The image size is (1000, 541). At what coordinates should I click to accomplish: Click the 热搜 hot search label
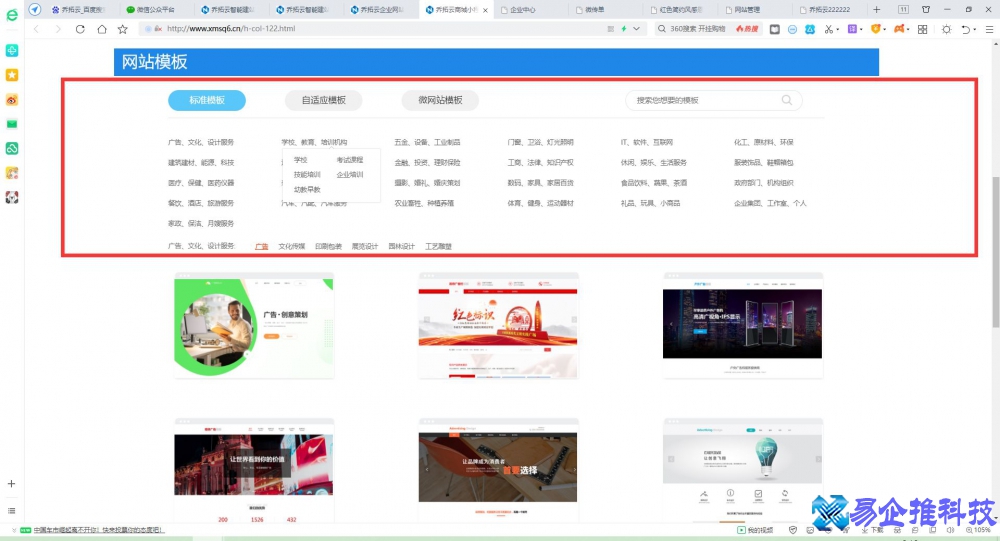pos(747,29)
